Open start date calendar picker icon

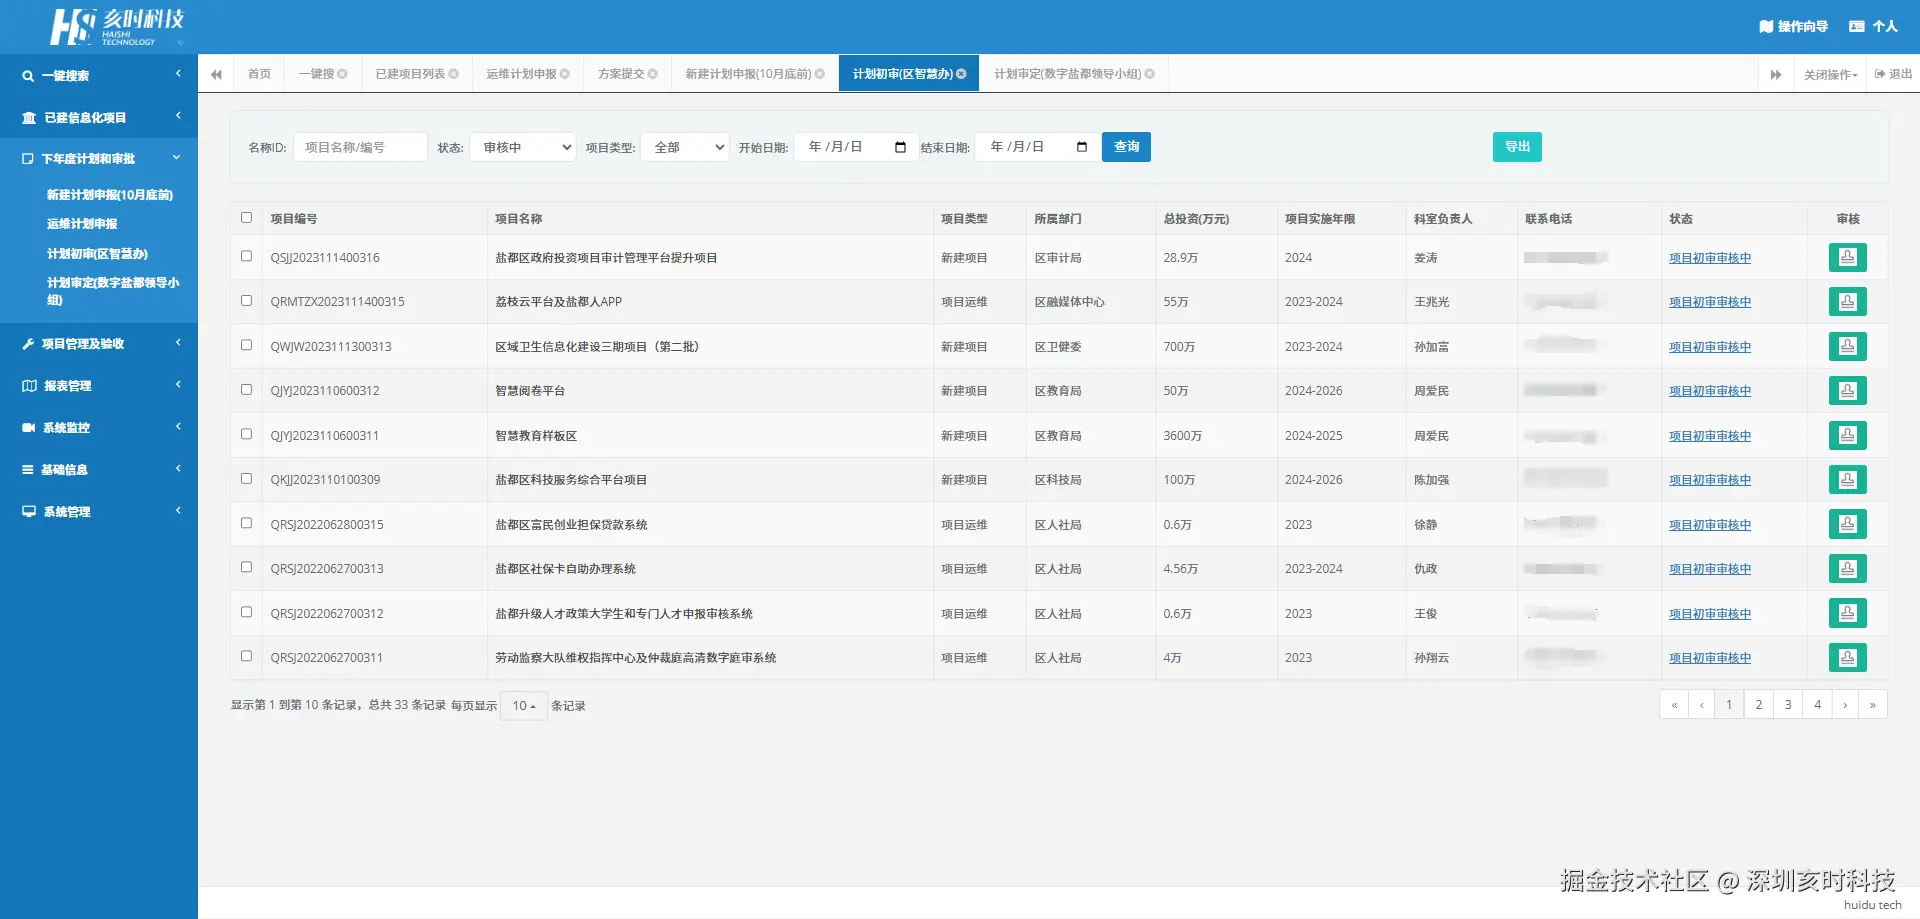point(900,147)
